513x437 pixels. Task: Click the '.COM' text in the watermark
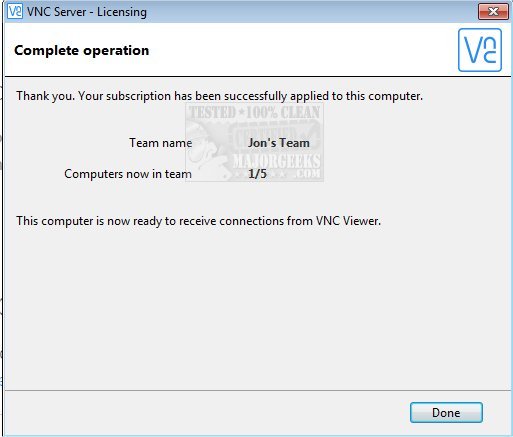point(308,173)
